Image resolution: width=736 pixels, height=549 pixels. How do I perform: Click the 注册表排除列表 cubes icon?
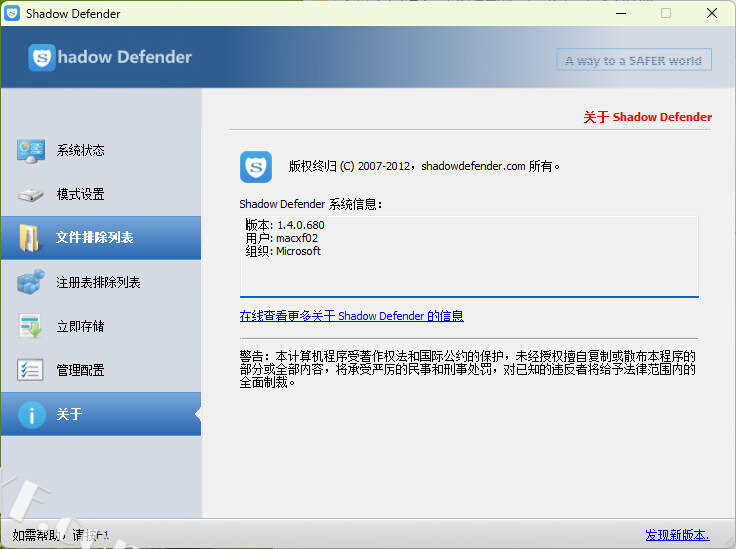[x=31, y=282]
